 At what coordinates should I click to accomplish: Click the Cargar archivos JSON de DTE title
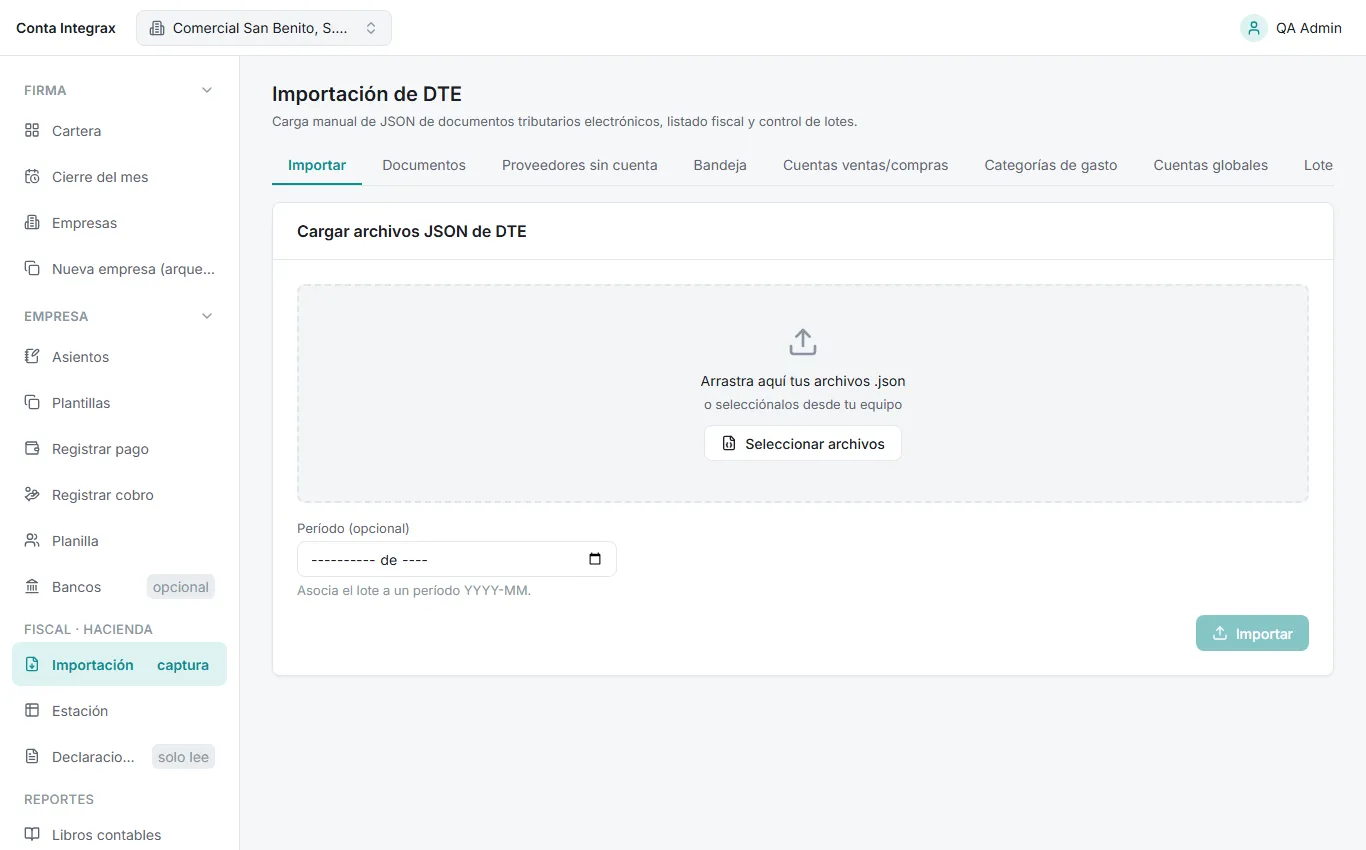[412, 231]
